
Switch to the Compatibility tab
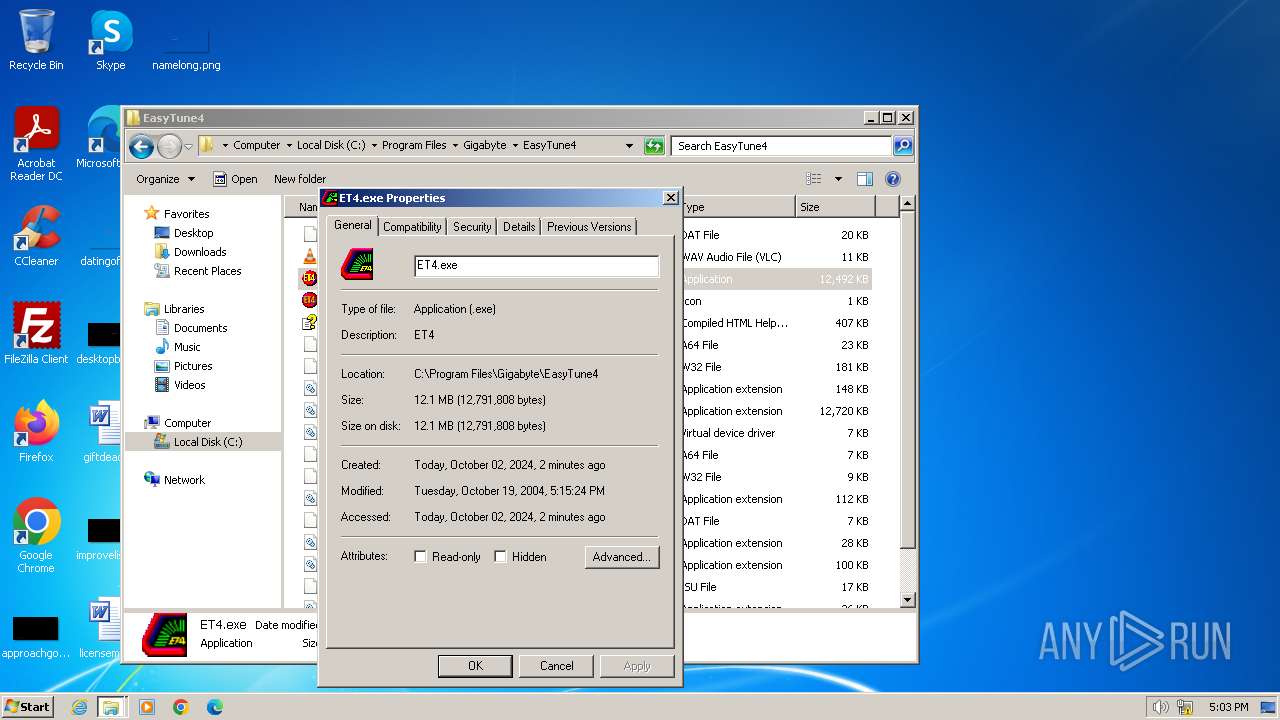pos(412,227)
